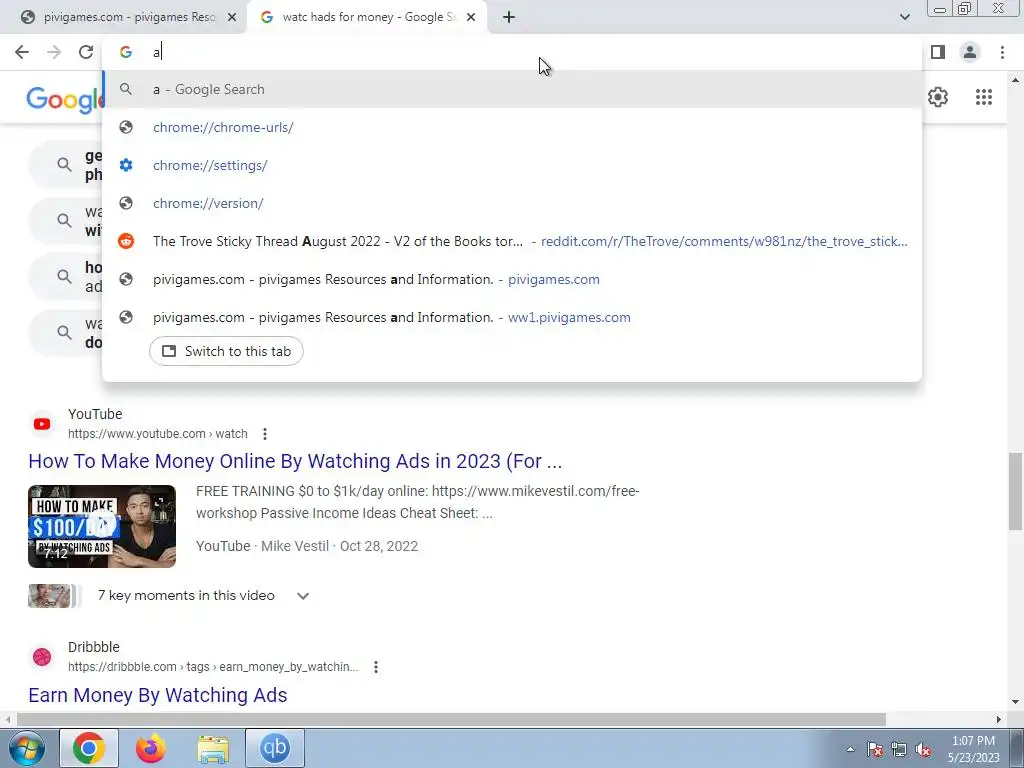Open qBittorrent from the taskbar
The width and height of the screenshot is (1024, 768).
[275, 748]
